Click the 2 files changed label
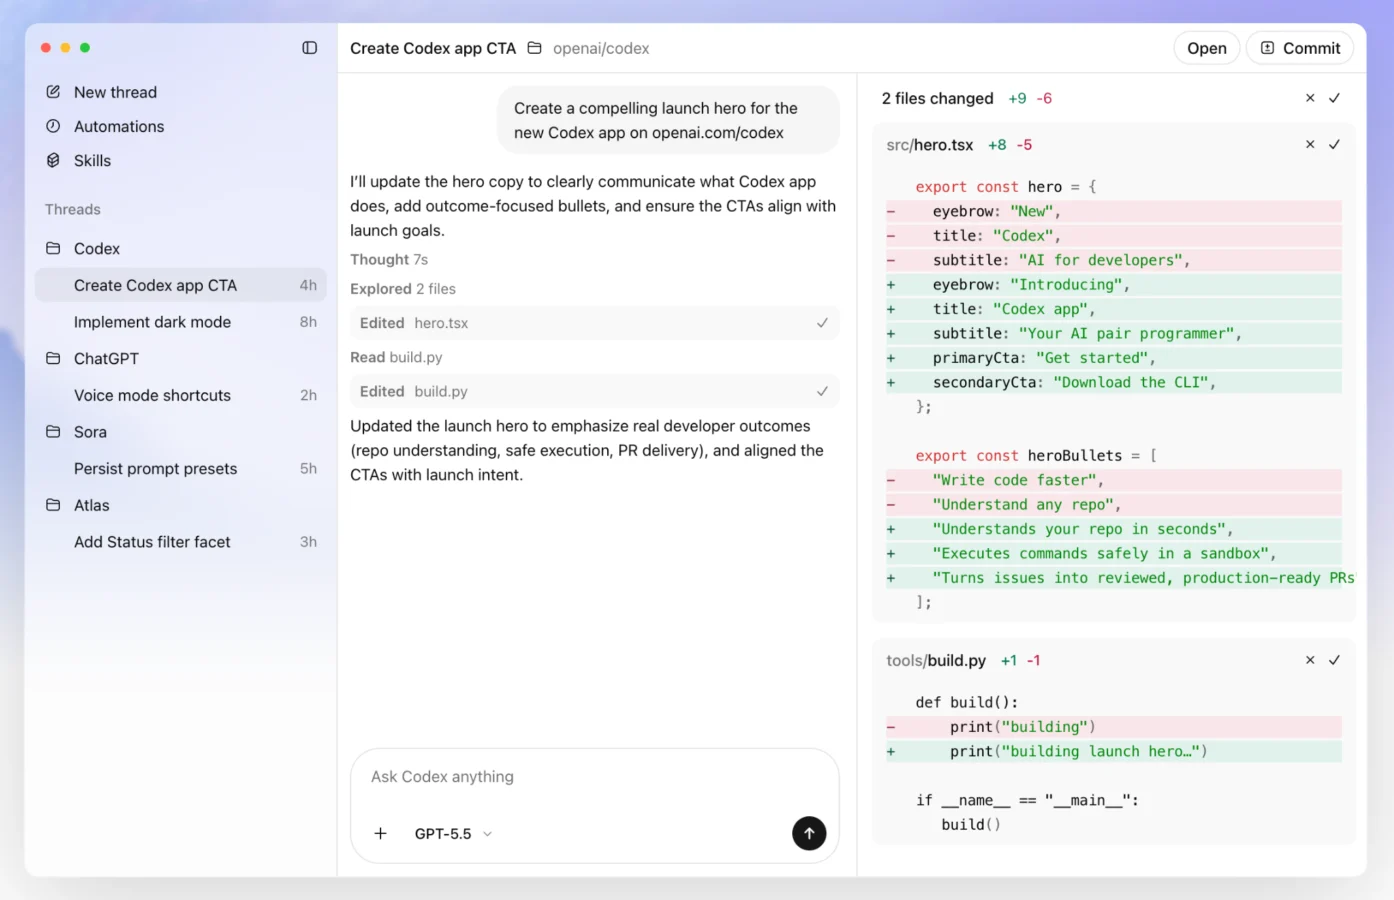The width and height of the screenshot is (1394, 900). point(938,98)
